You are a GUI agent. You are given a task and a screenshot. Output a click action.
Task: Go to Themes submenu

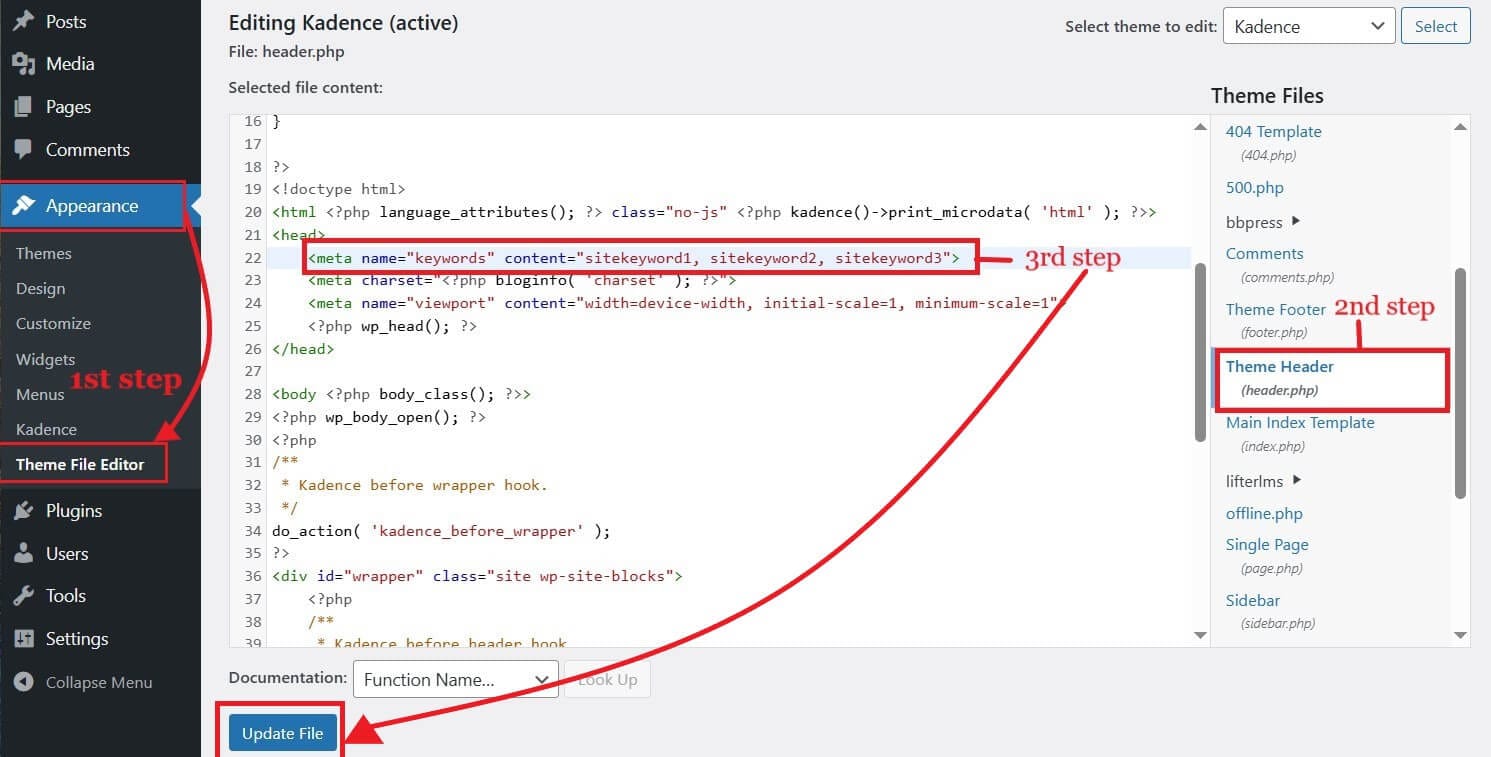44,254
